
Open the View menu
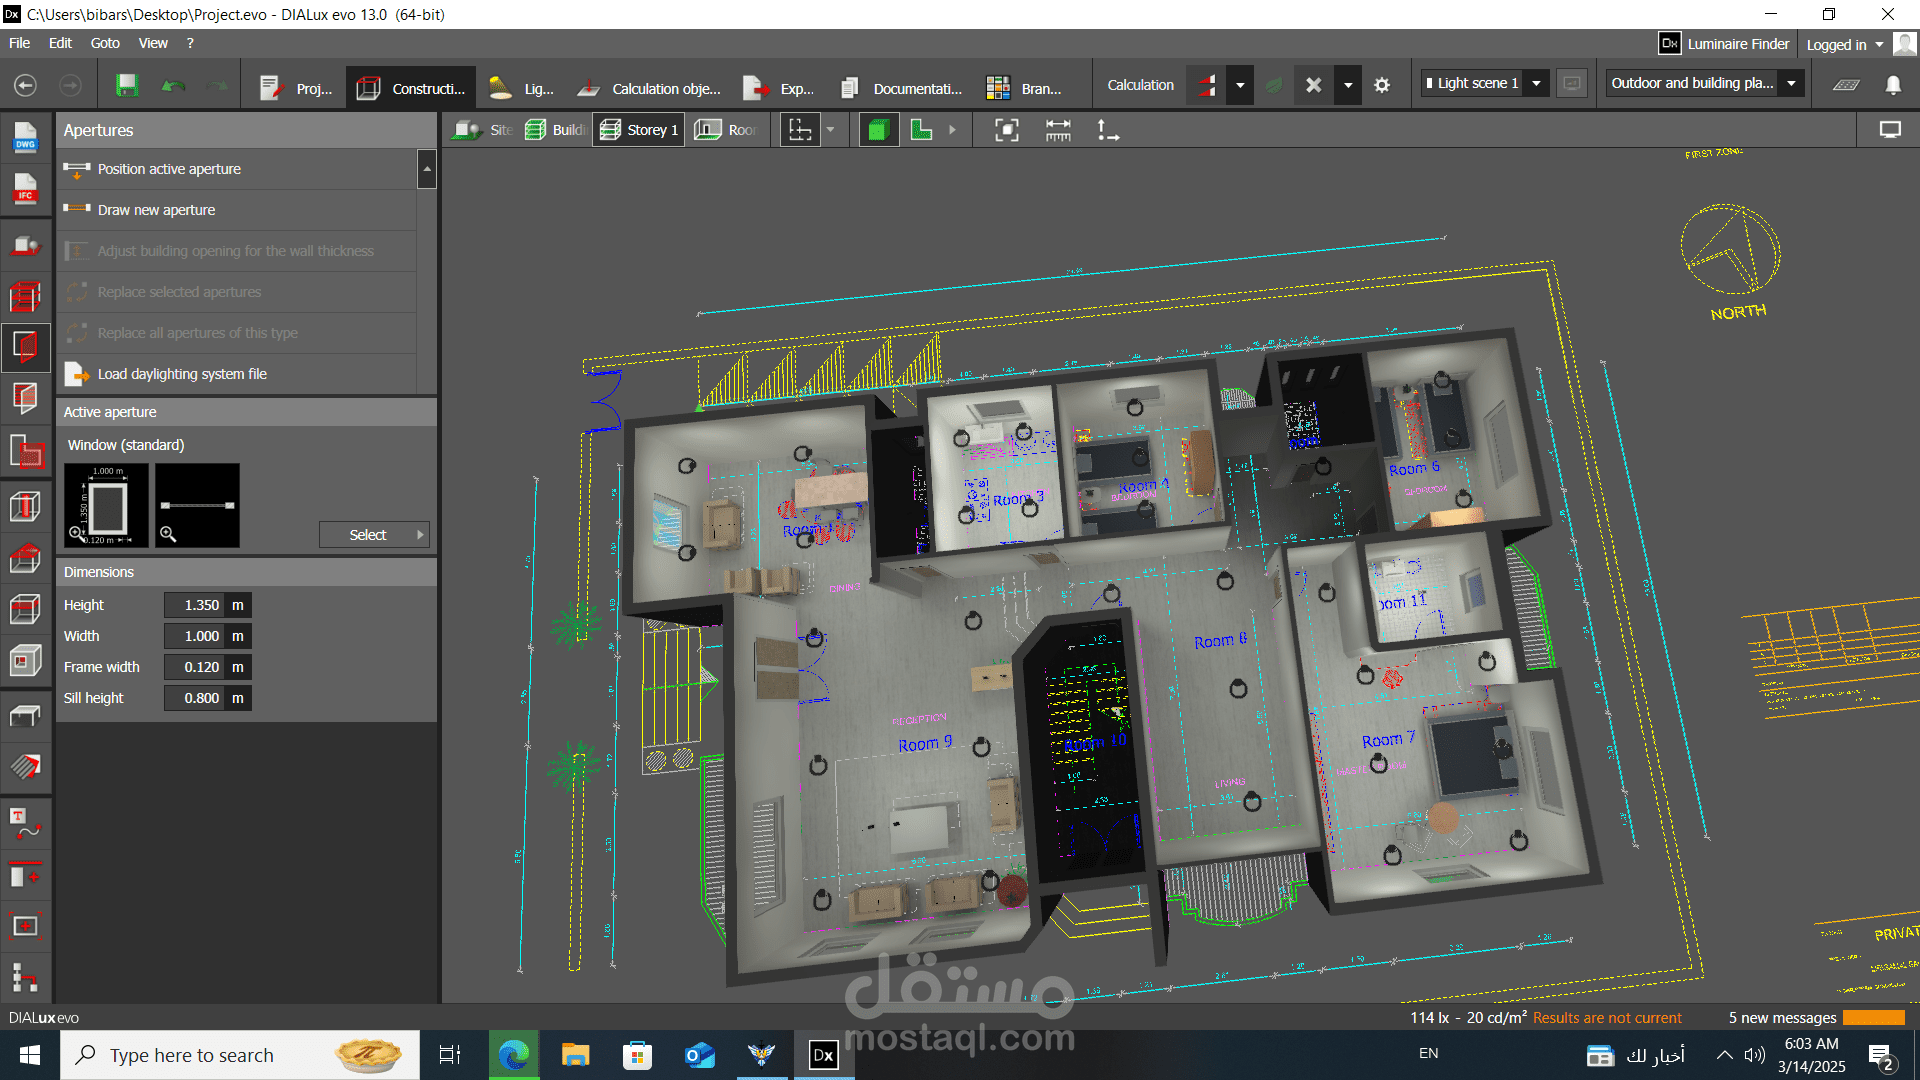153,43
